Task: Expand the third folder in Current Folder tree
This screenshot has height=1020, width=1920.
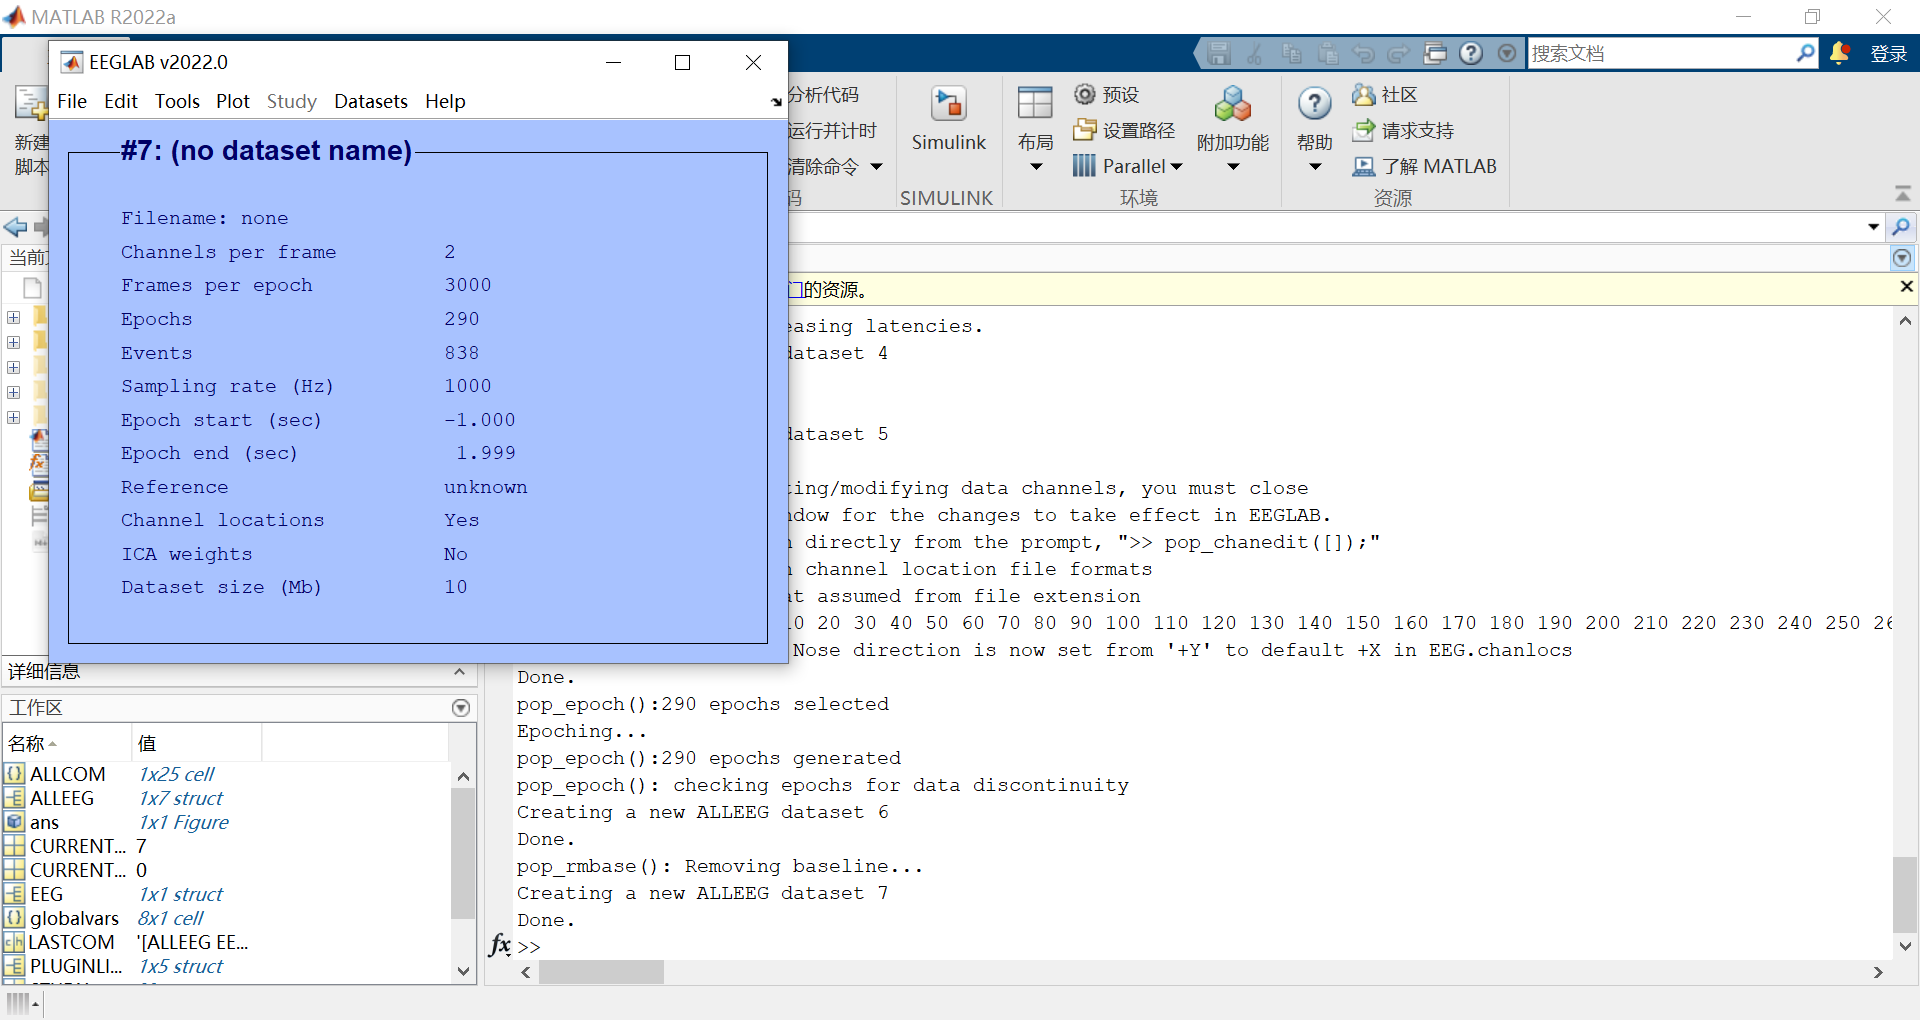Action: [x=14, y=367]
